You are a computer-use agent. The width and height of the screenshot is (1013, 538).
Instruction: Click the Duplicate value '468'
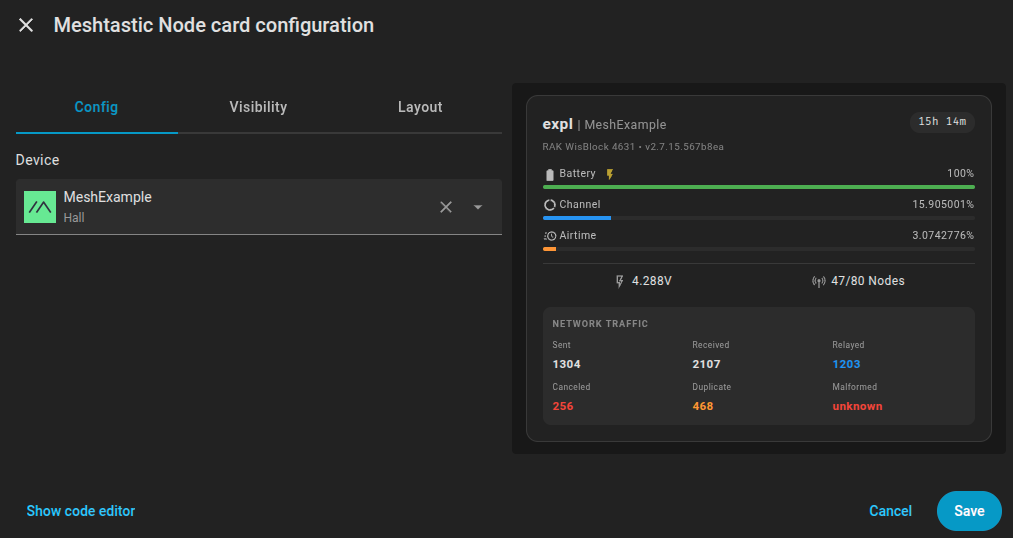click(703, 406)
